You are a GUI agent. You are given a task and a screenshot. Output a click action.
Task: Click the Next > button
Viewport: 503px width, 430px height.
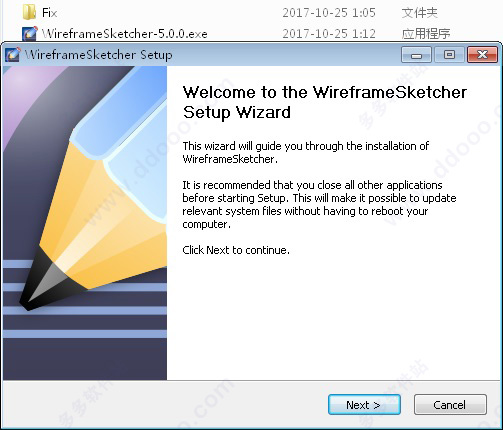[364, 405]
